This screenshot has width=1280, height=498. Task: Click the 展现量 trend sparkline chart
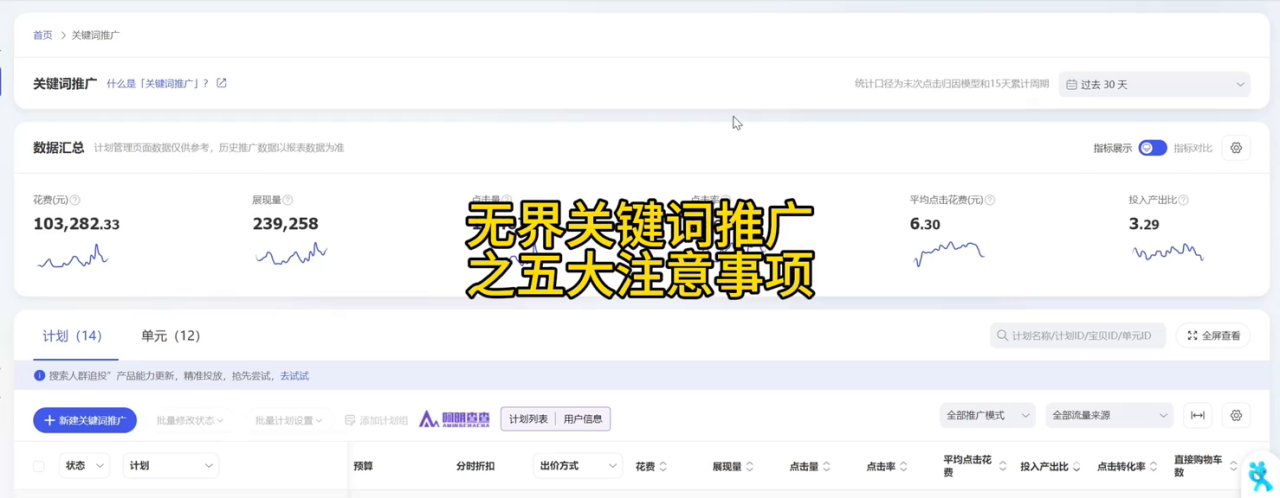(291, 255)
